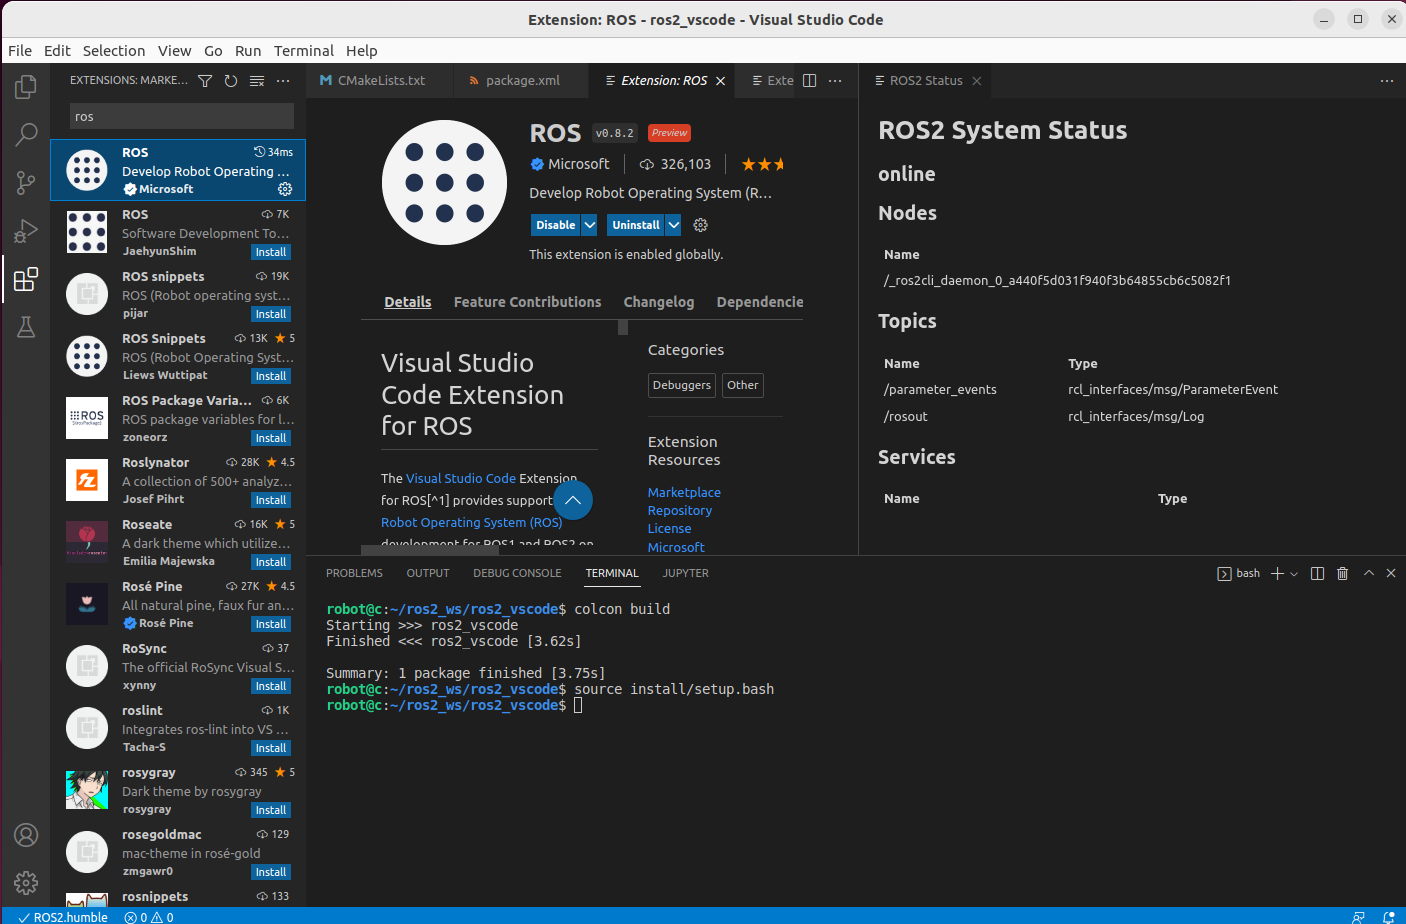
Task: Open the terminal launch profile dropdown chevron
Action: (1292, 573)
